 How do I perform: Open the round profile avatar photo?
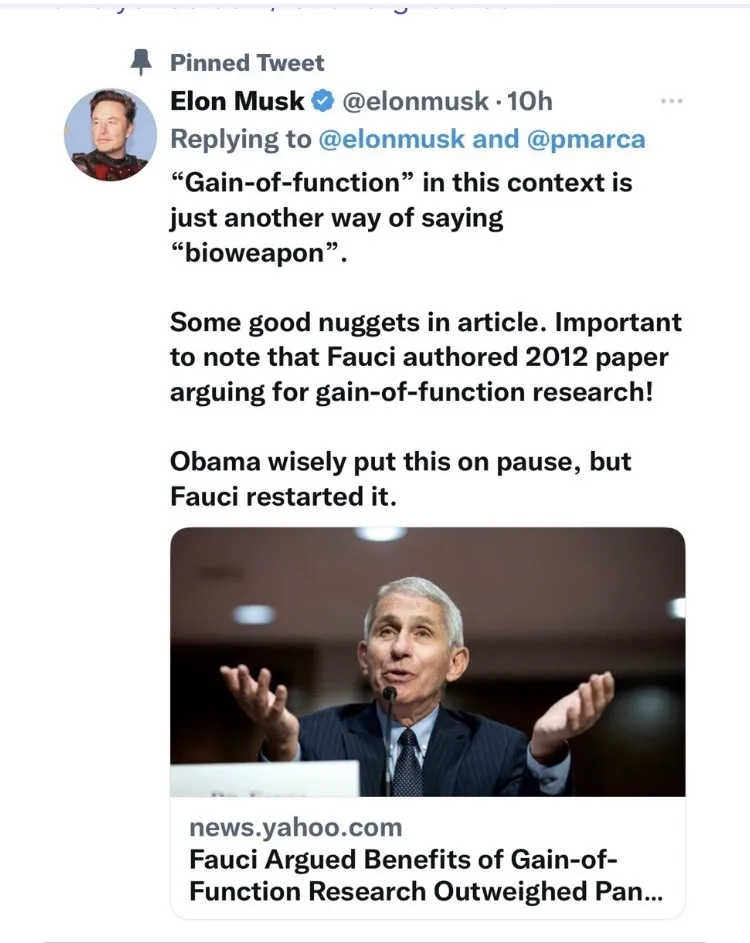tap(111, 135)
